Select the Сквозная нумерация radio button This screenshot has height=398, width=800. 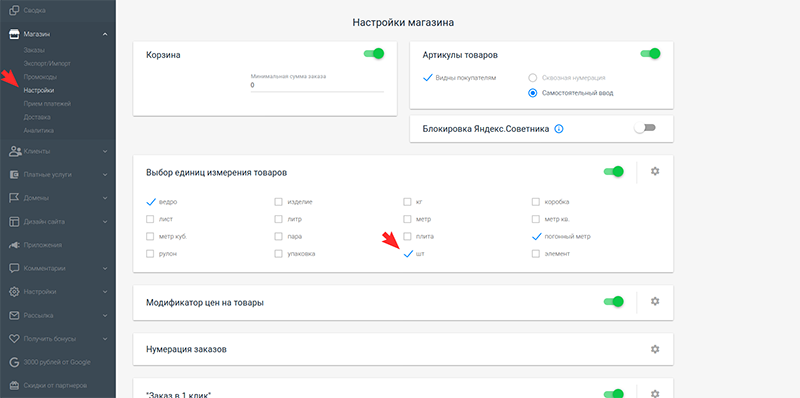coord(533,78)
